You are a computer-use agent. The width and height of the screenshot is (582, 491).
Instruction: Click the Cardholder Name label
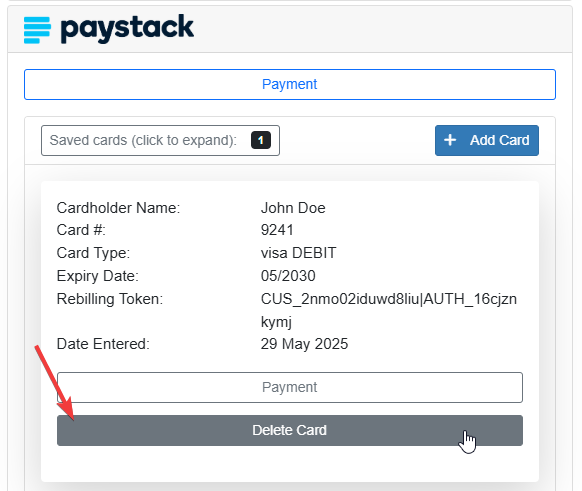coord(118,208)
